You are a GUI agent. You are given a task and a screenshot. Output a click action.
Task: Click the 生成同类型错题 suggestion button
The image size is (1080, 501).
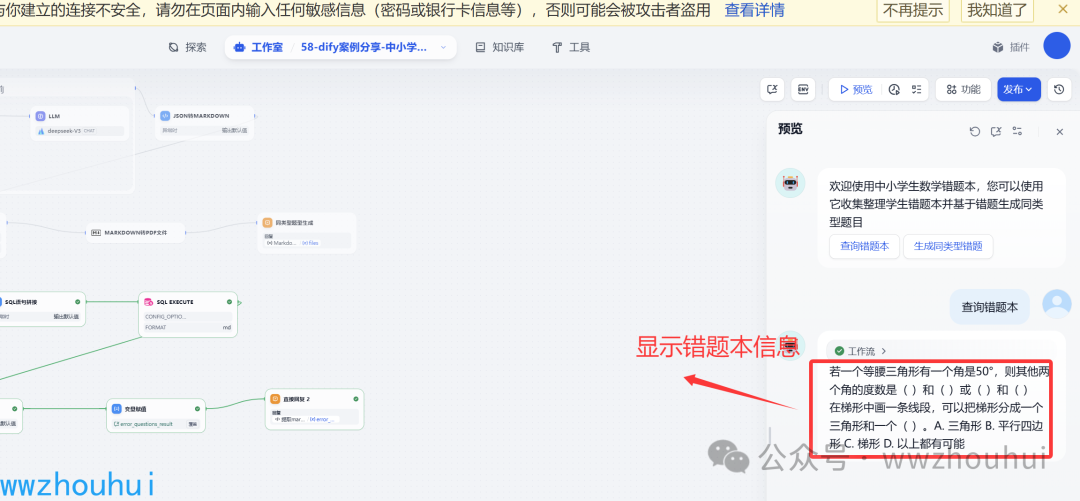coord(948,246)
